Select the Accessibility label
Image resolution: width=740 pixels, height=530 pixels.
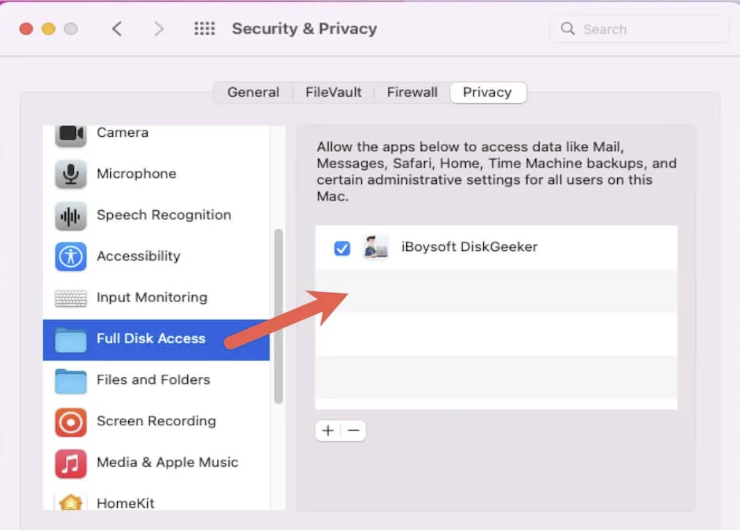tap(138, 256)
